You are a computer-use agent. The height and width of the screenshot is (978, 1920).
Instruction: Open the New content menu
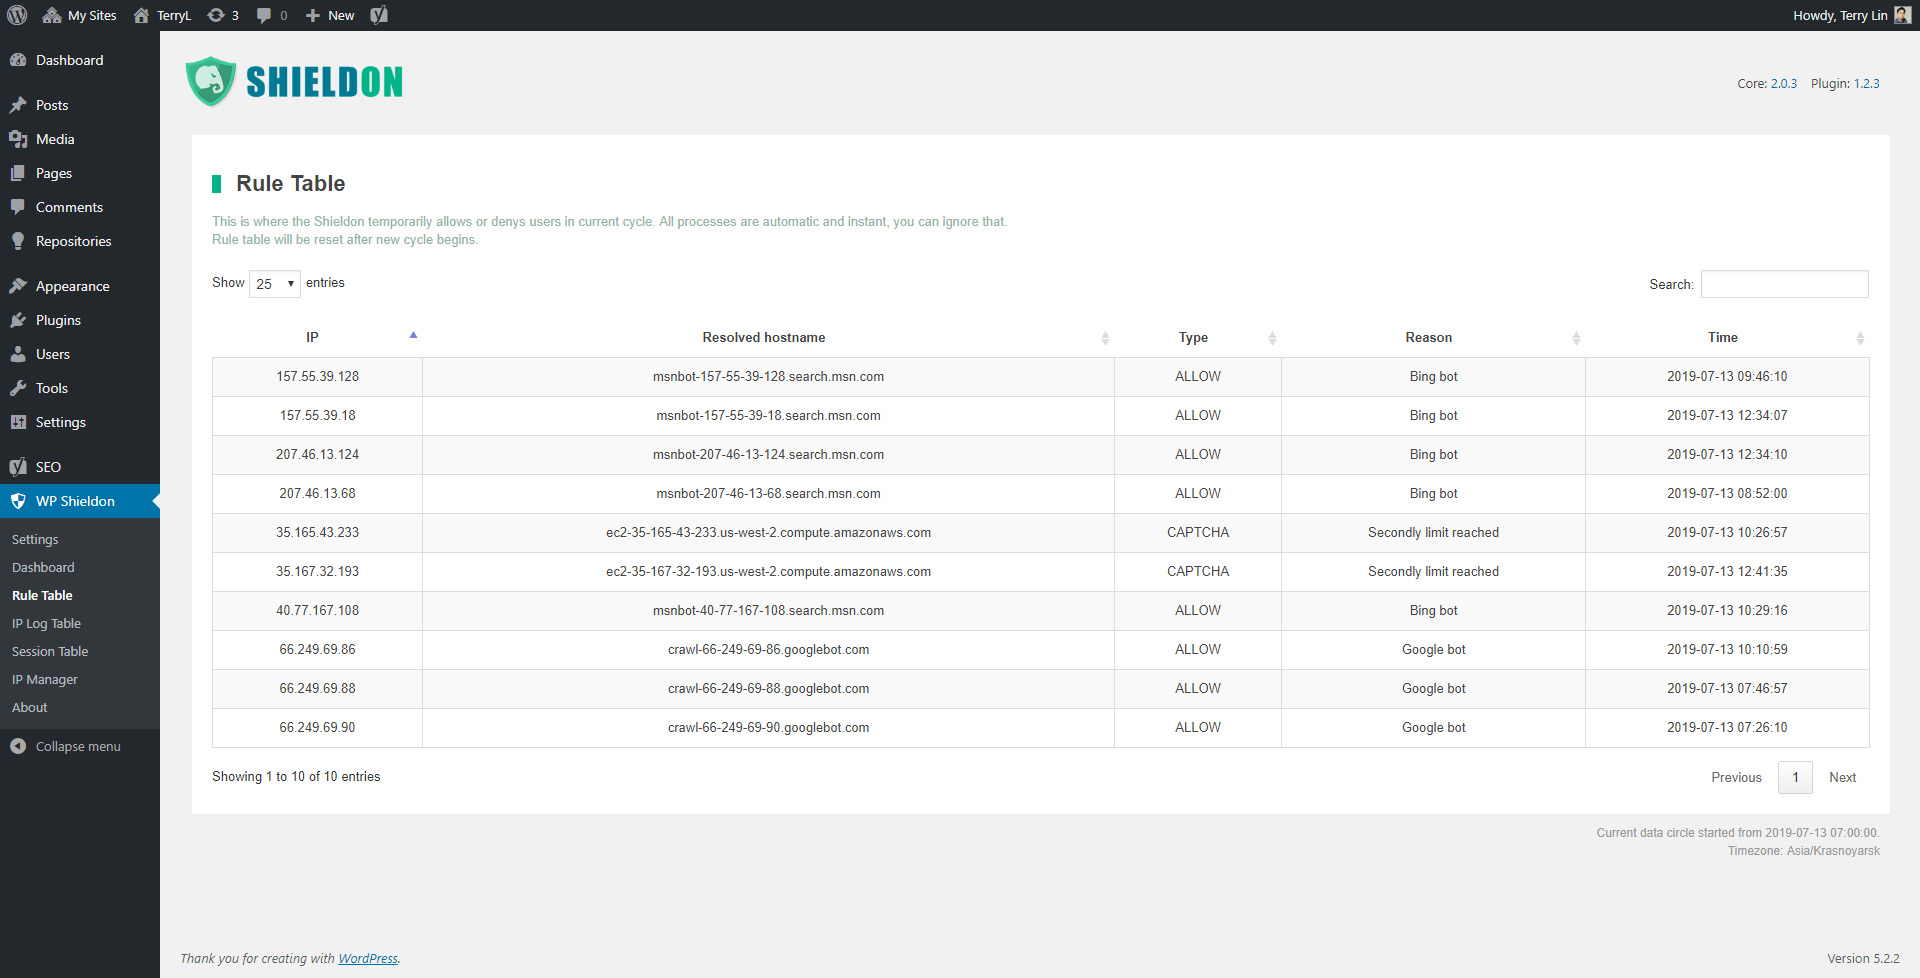coord(330,15)
